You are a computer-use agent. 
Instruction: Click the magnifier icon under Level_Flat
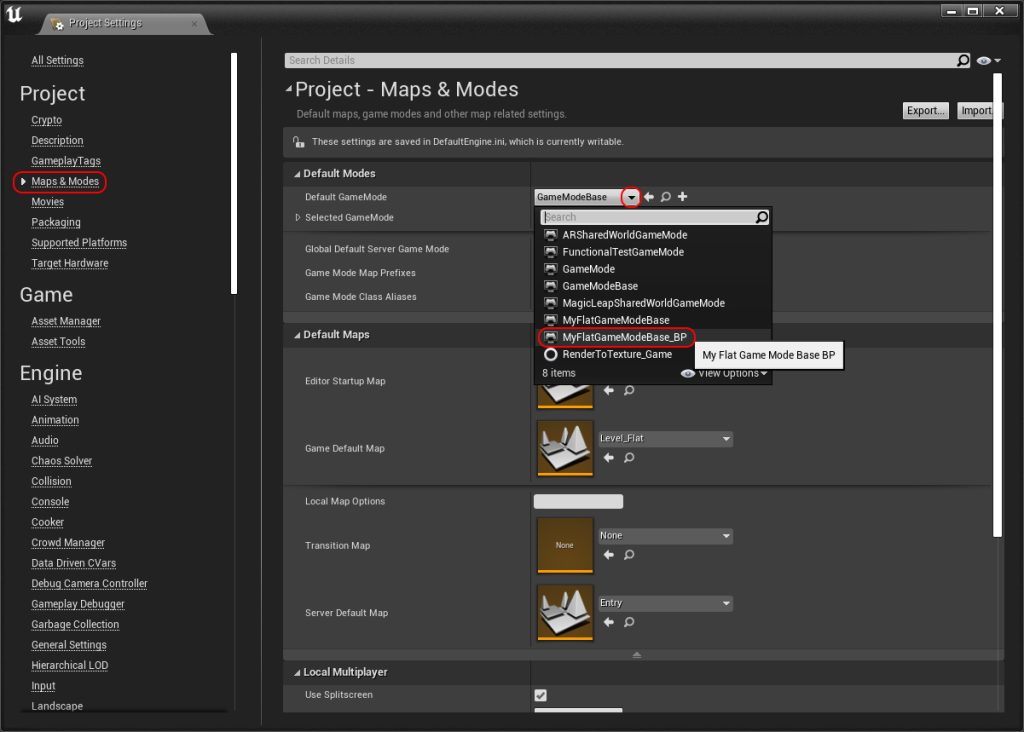629,457
